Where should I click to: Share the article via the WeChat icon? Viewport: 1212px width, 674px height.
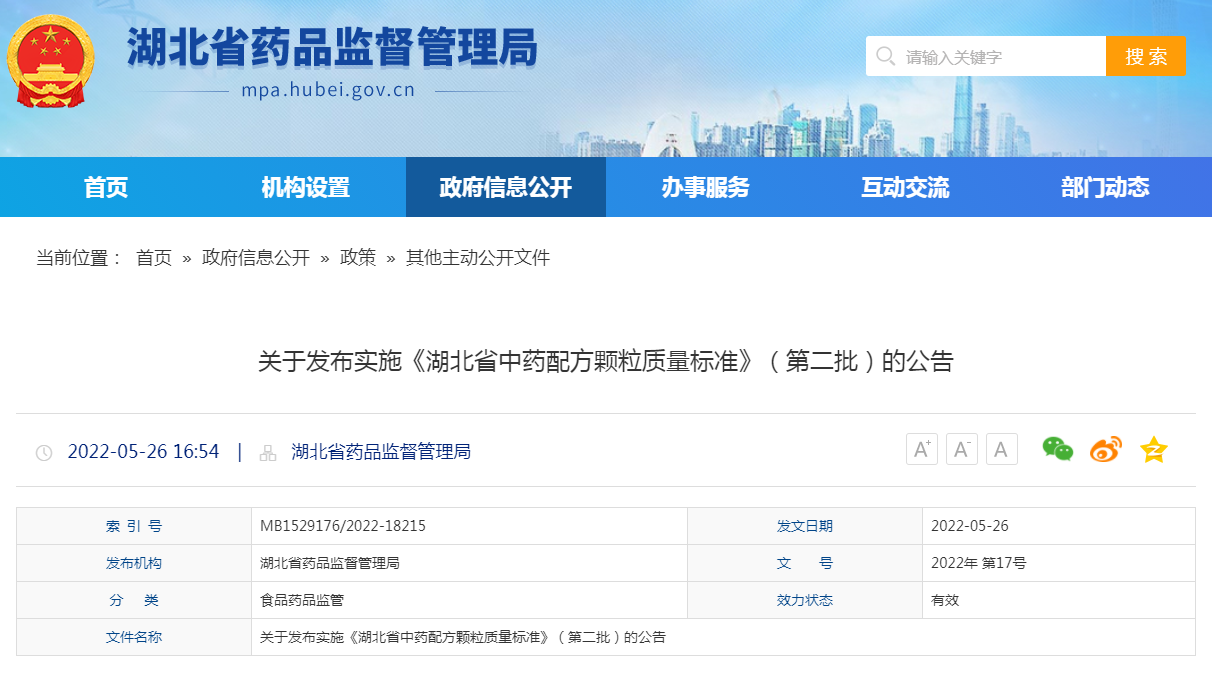1057,449
